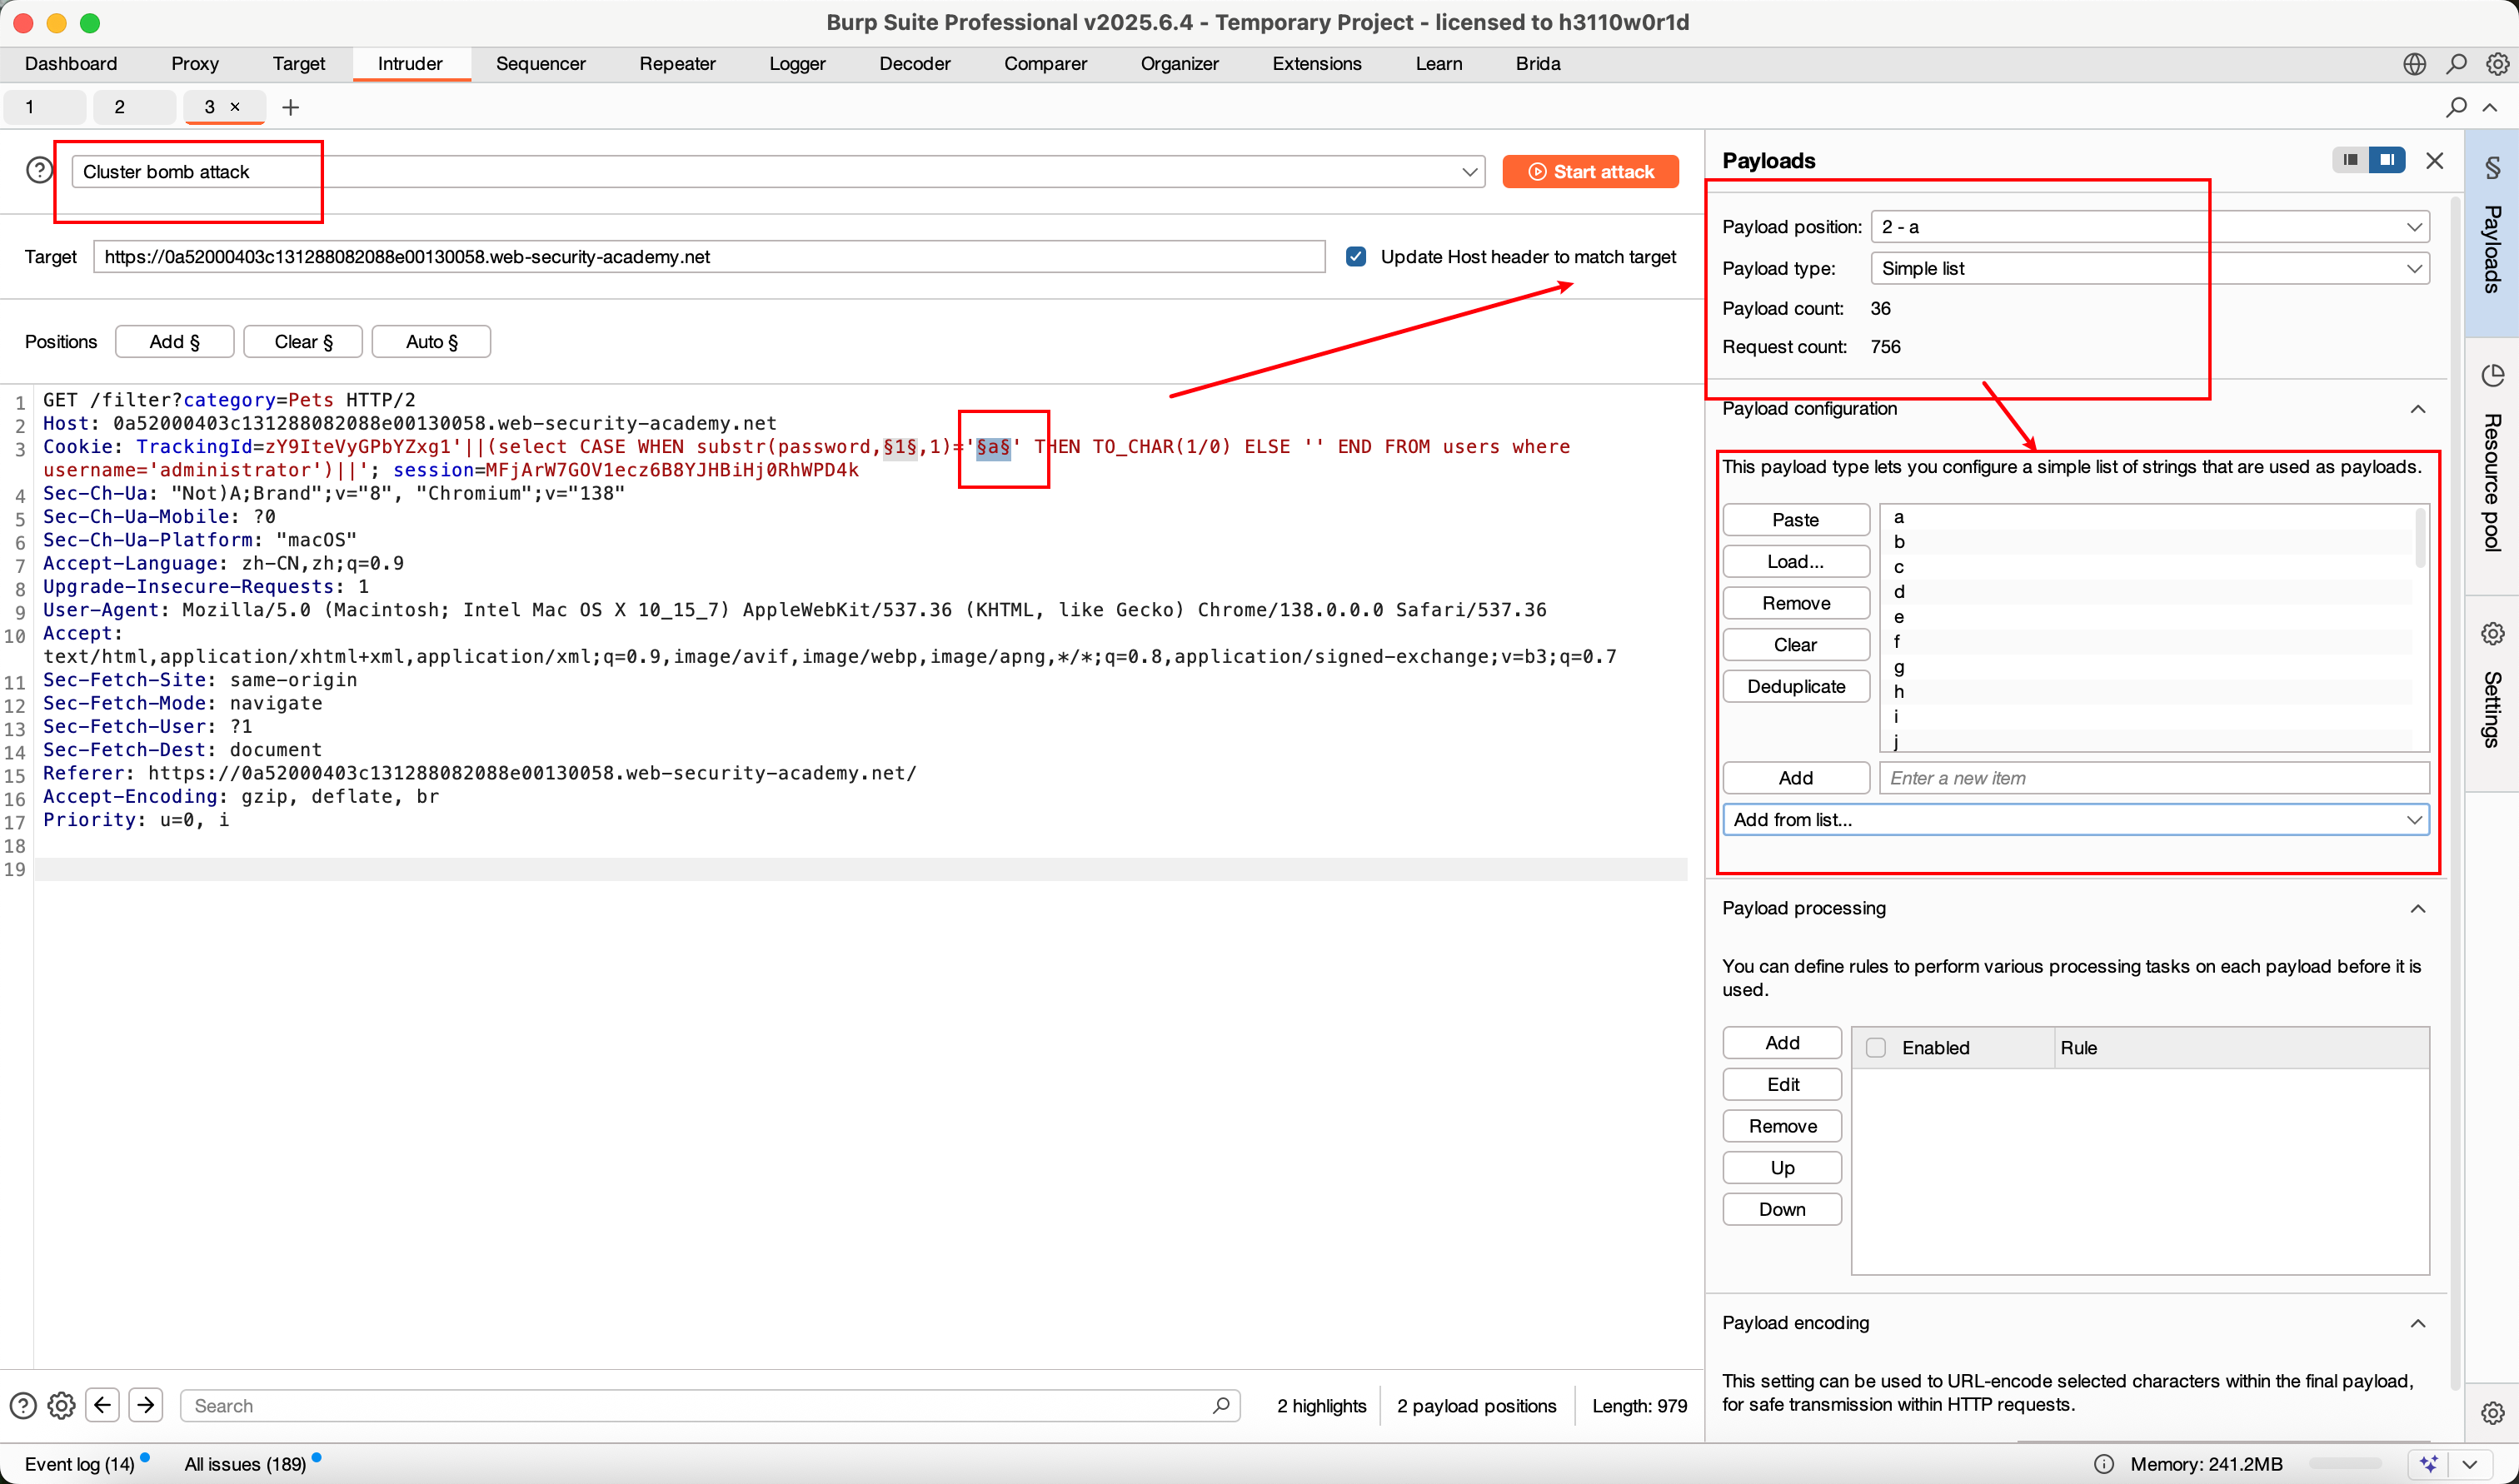This screenshot has height=1484, width=2519.
Task: Open the status bar dropdown chevron
Action: click(x=2469, y=1463)
